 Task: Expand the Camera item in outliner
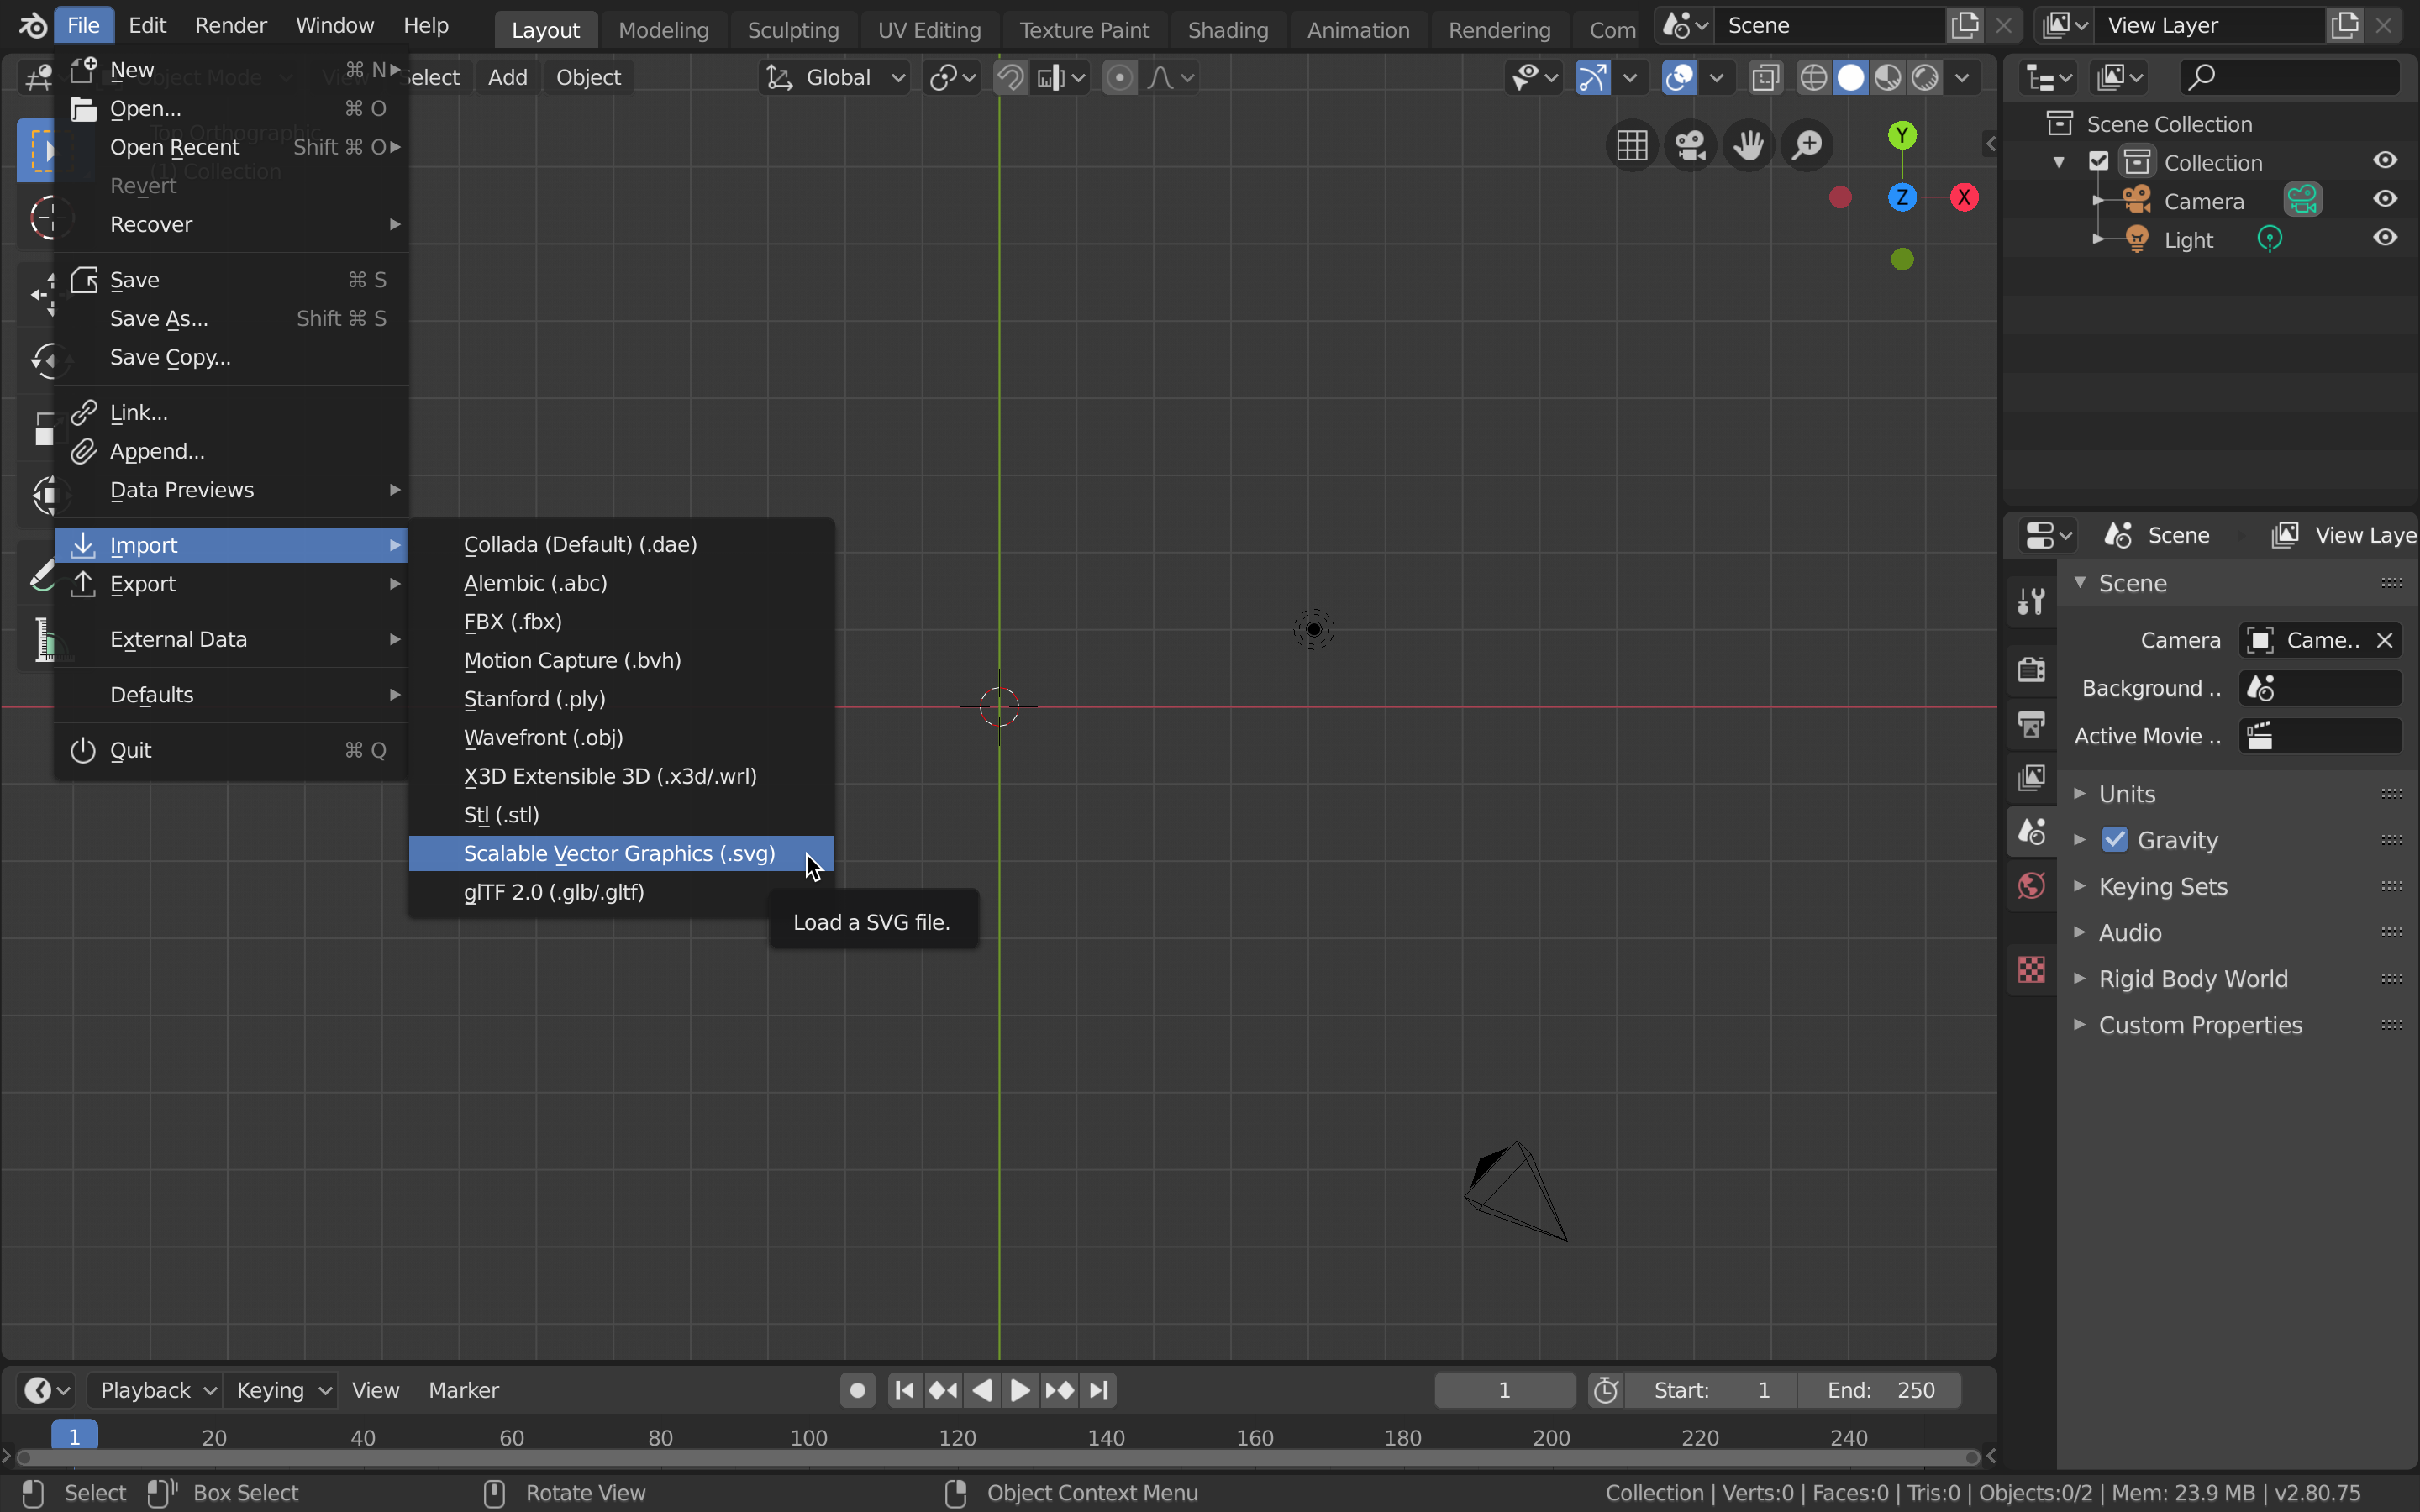[x=2098, y=200]
